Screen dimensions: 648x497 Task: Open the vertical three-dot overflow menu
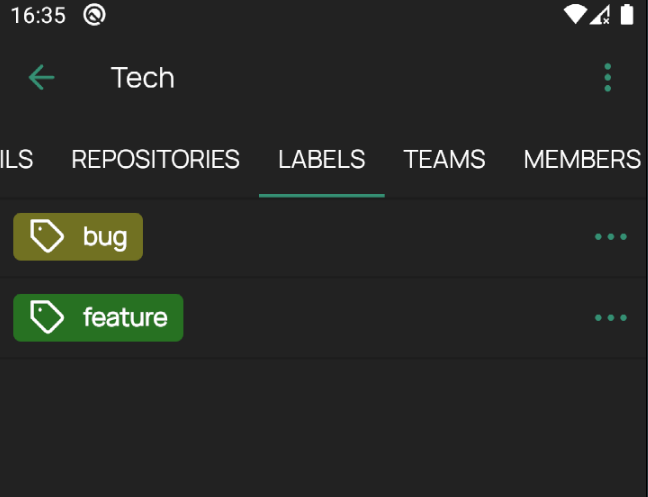608,77
